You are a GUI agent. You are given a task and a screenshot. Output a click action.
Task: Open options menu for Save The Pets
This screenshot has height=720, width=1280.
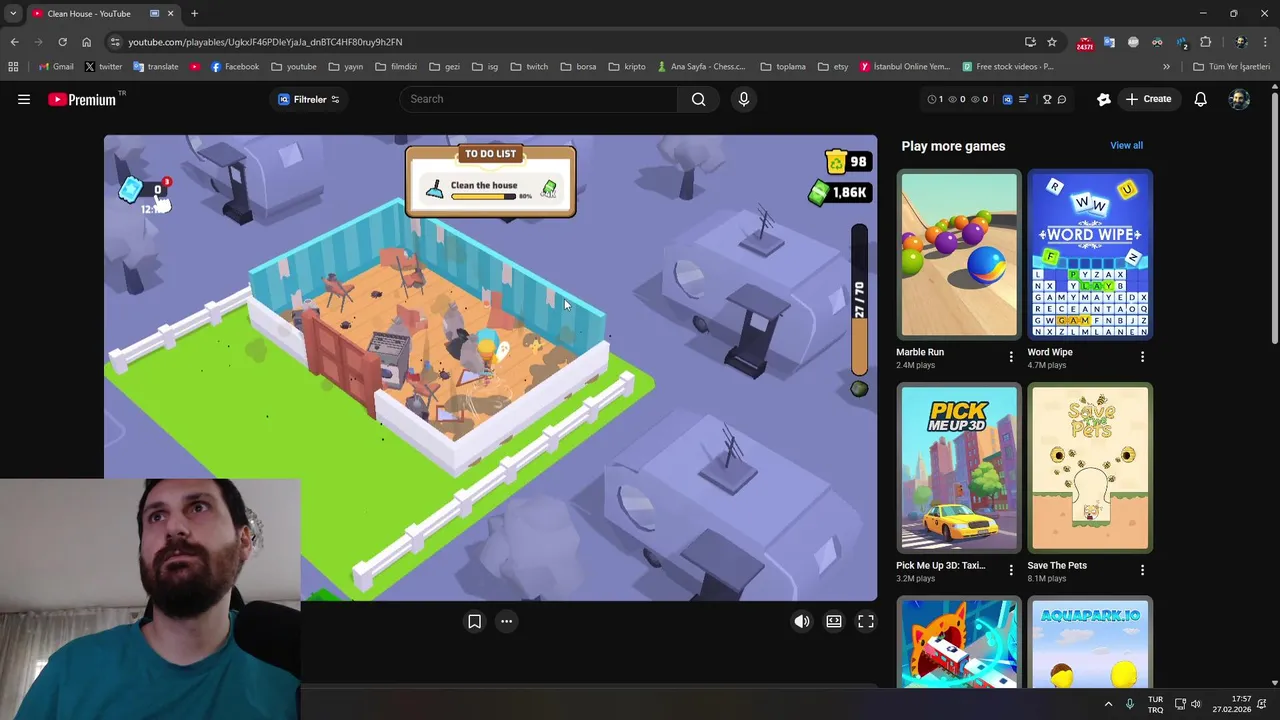(1142, 570)
